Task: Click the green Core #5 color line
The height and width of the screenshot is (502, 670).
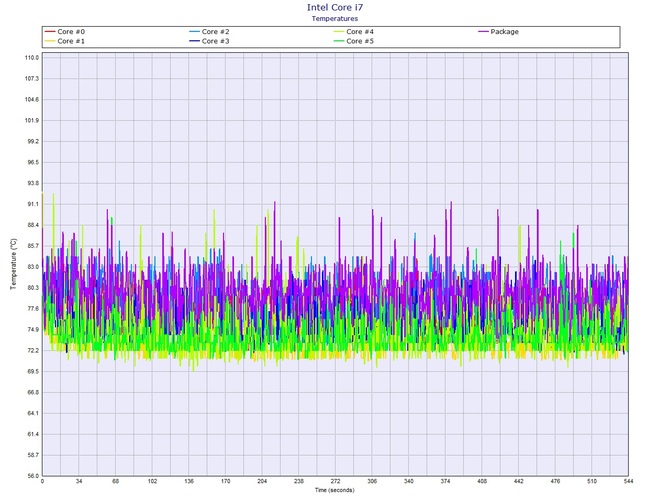Action: pyautogui.click(x=339, y=41)
